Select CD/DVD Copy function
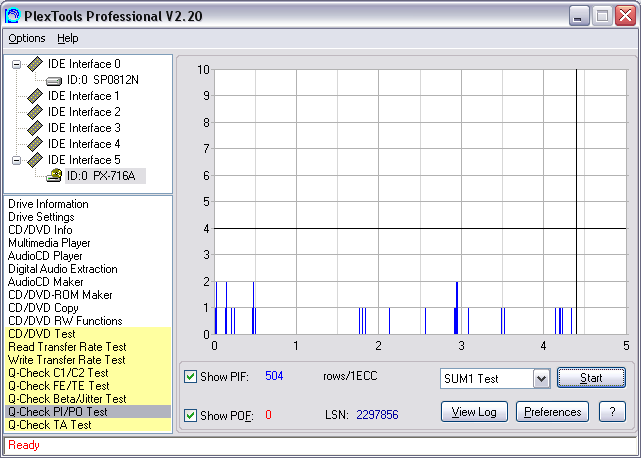 tap(43, 308)
